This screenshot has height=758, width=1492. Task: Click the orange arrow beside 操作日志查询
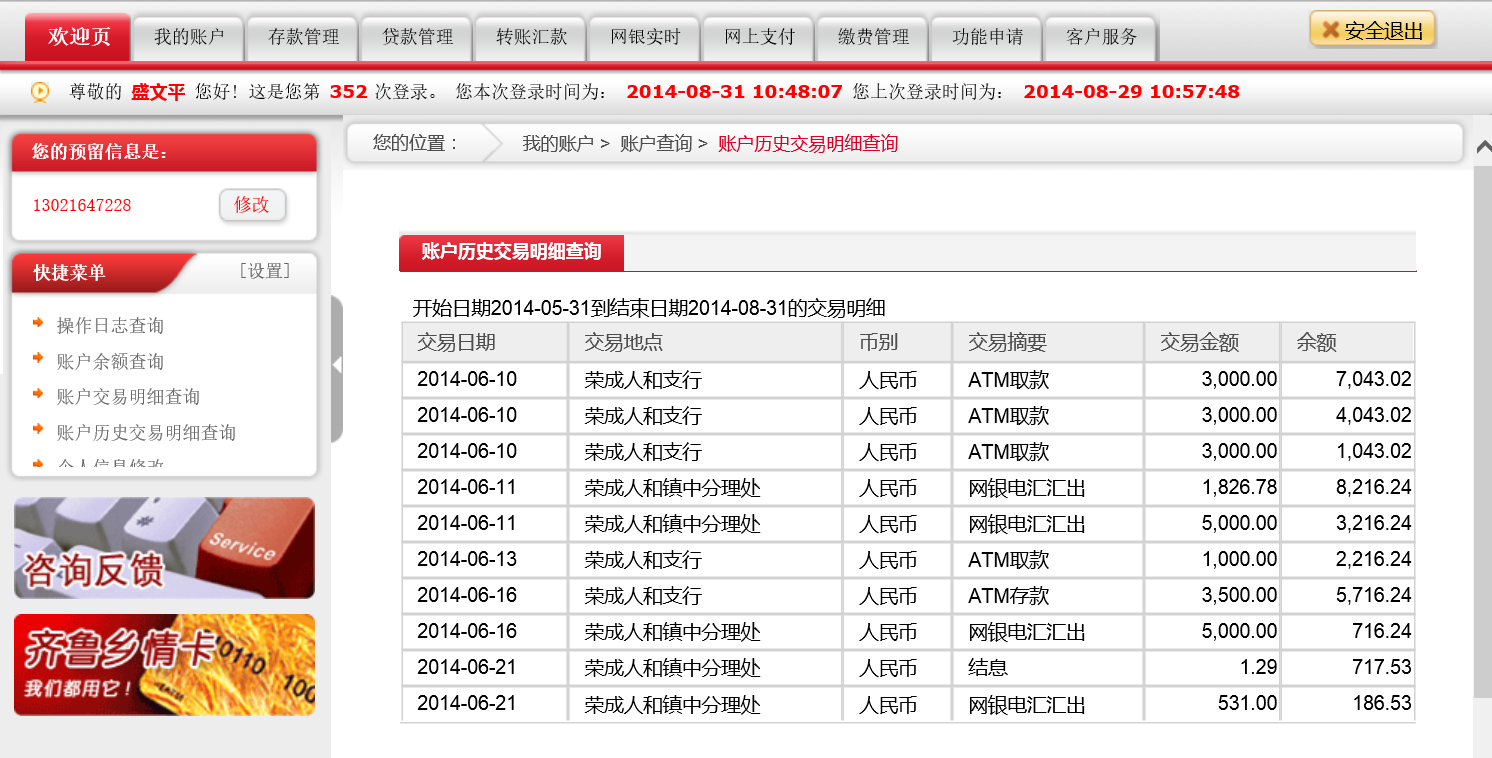click(x=38, y=323)
